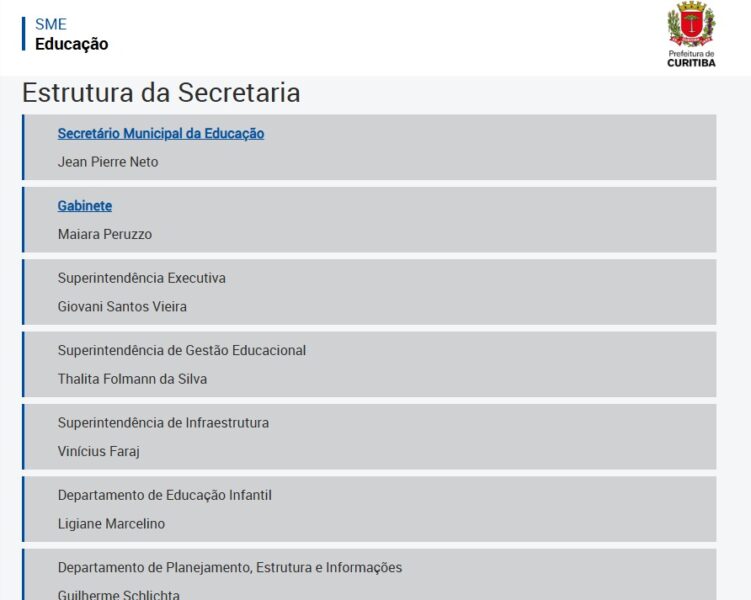751x600 pixels.
Task: Select Superintendência de Gestão Educacional entry
Action: click(x=182, y=351)
